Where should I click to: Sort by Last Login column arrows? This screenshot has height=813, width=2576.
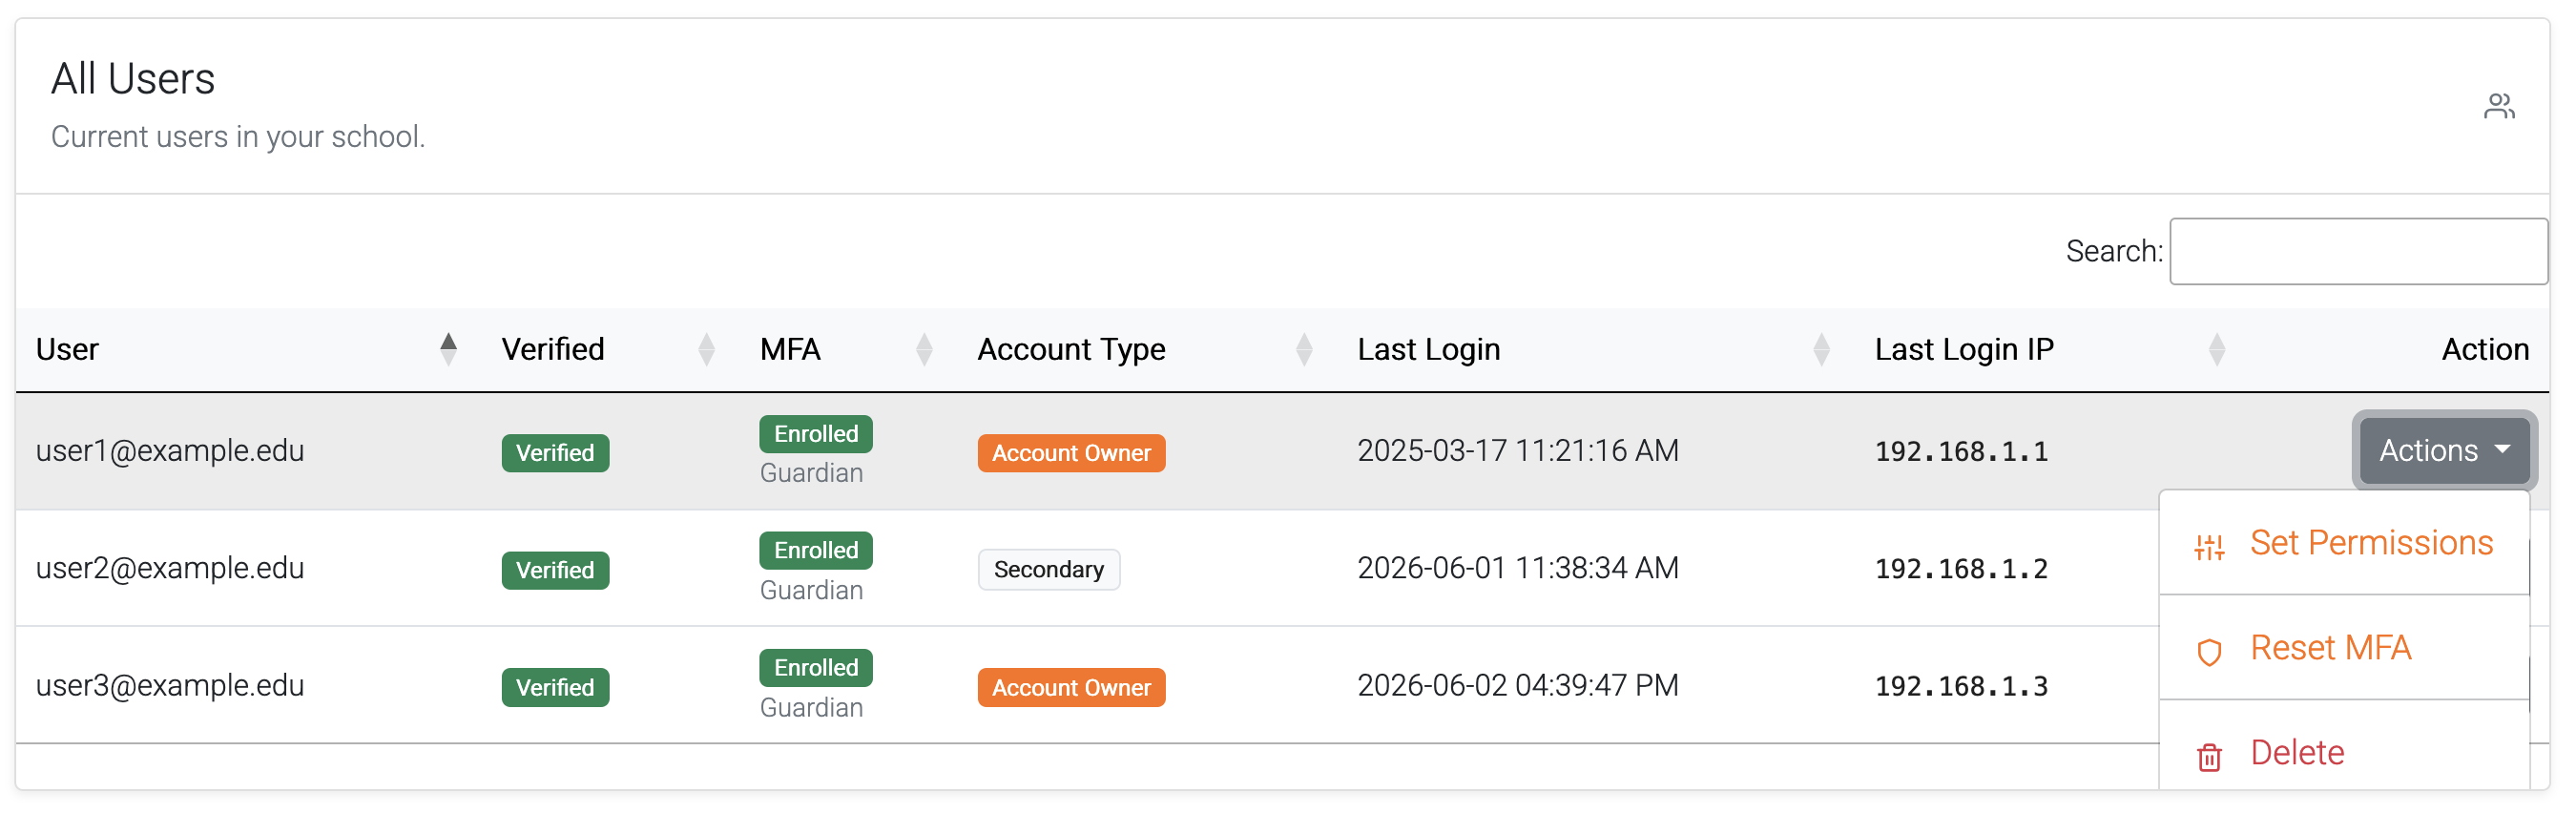(x=1821, y=349)
